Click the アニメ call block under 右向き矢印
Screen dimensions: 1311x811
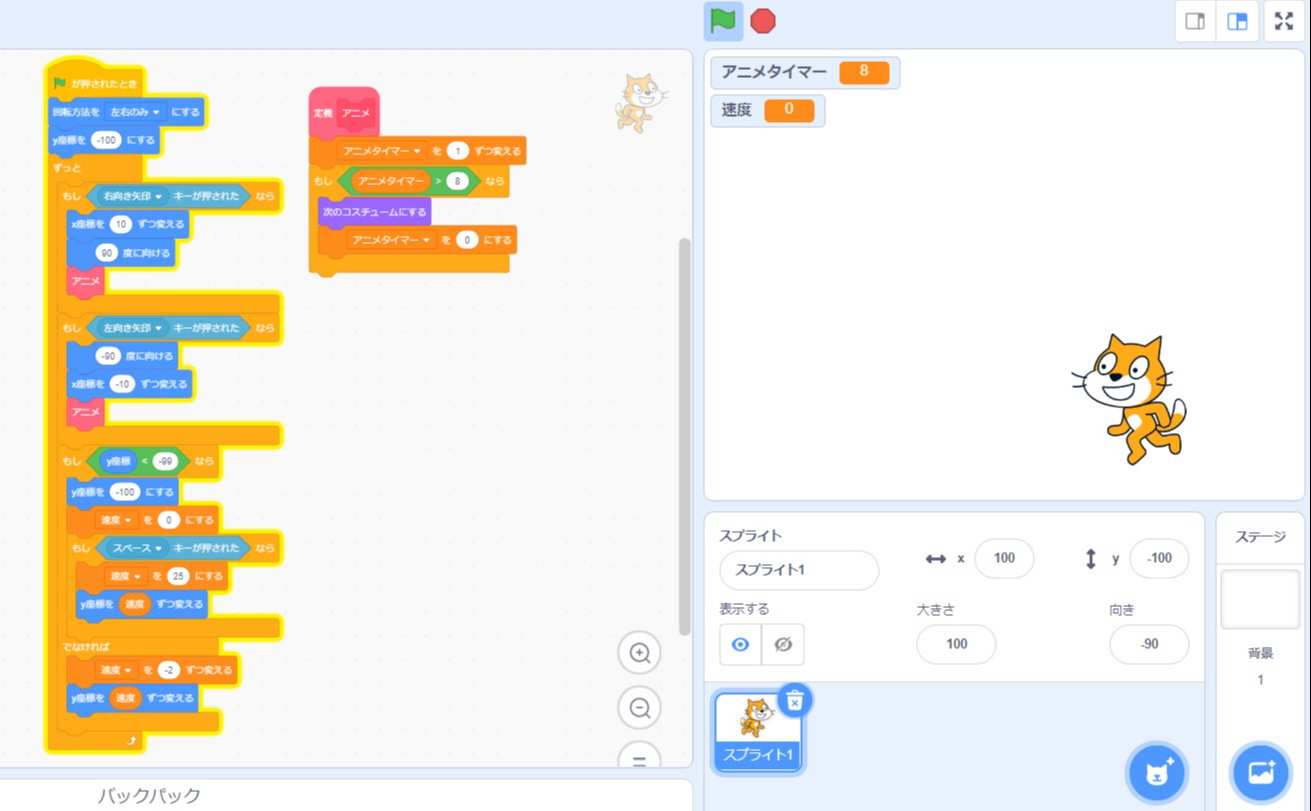(x=86, y=282)
